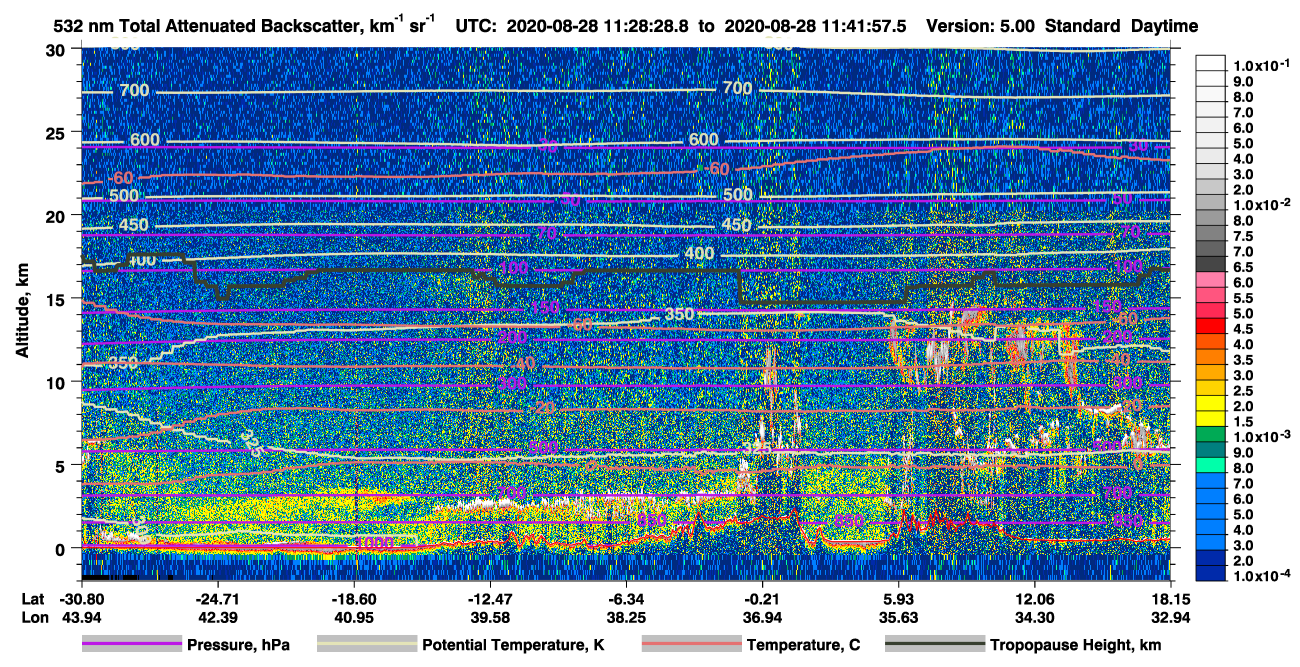Click the altitude tick label '10'
Image resolution: width=1300 pixels, height=667 pixels.
pyautogui.click(x=58, y=382)
